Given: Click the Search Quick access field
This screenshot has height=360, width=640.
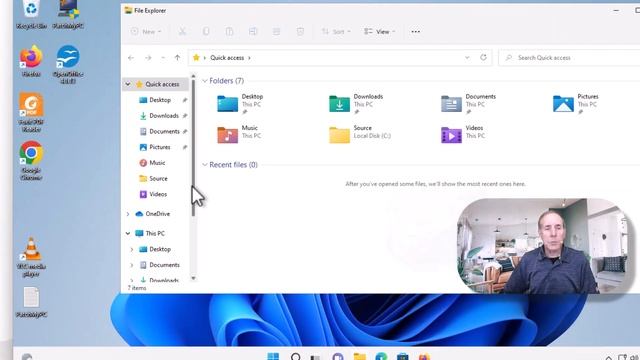Looking at the screenshot, I should point(569,58).
